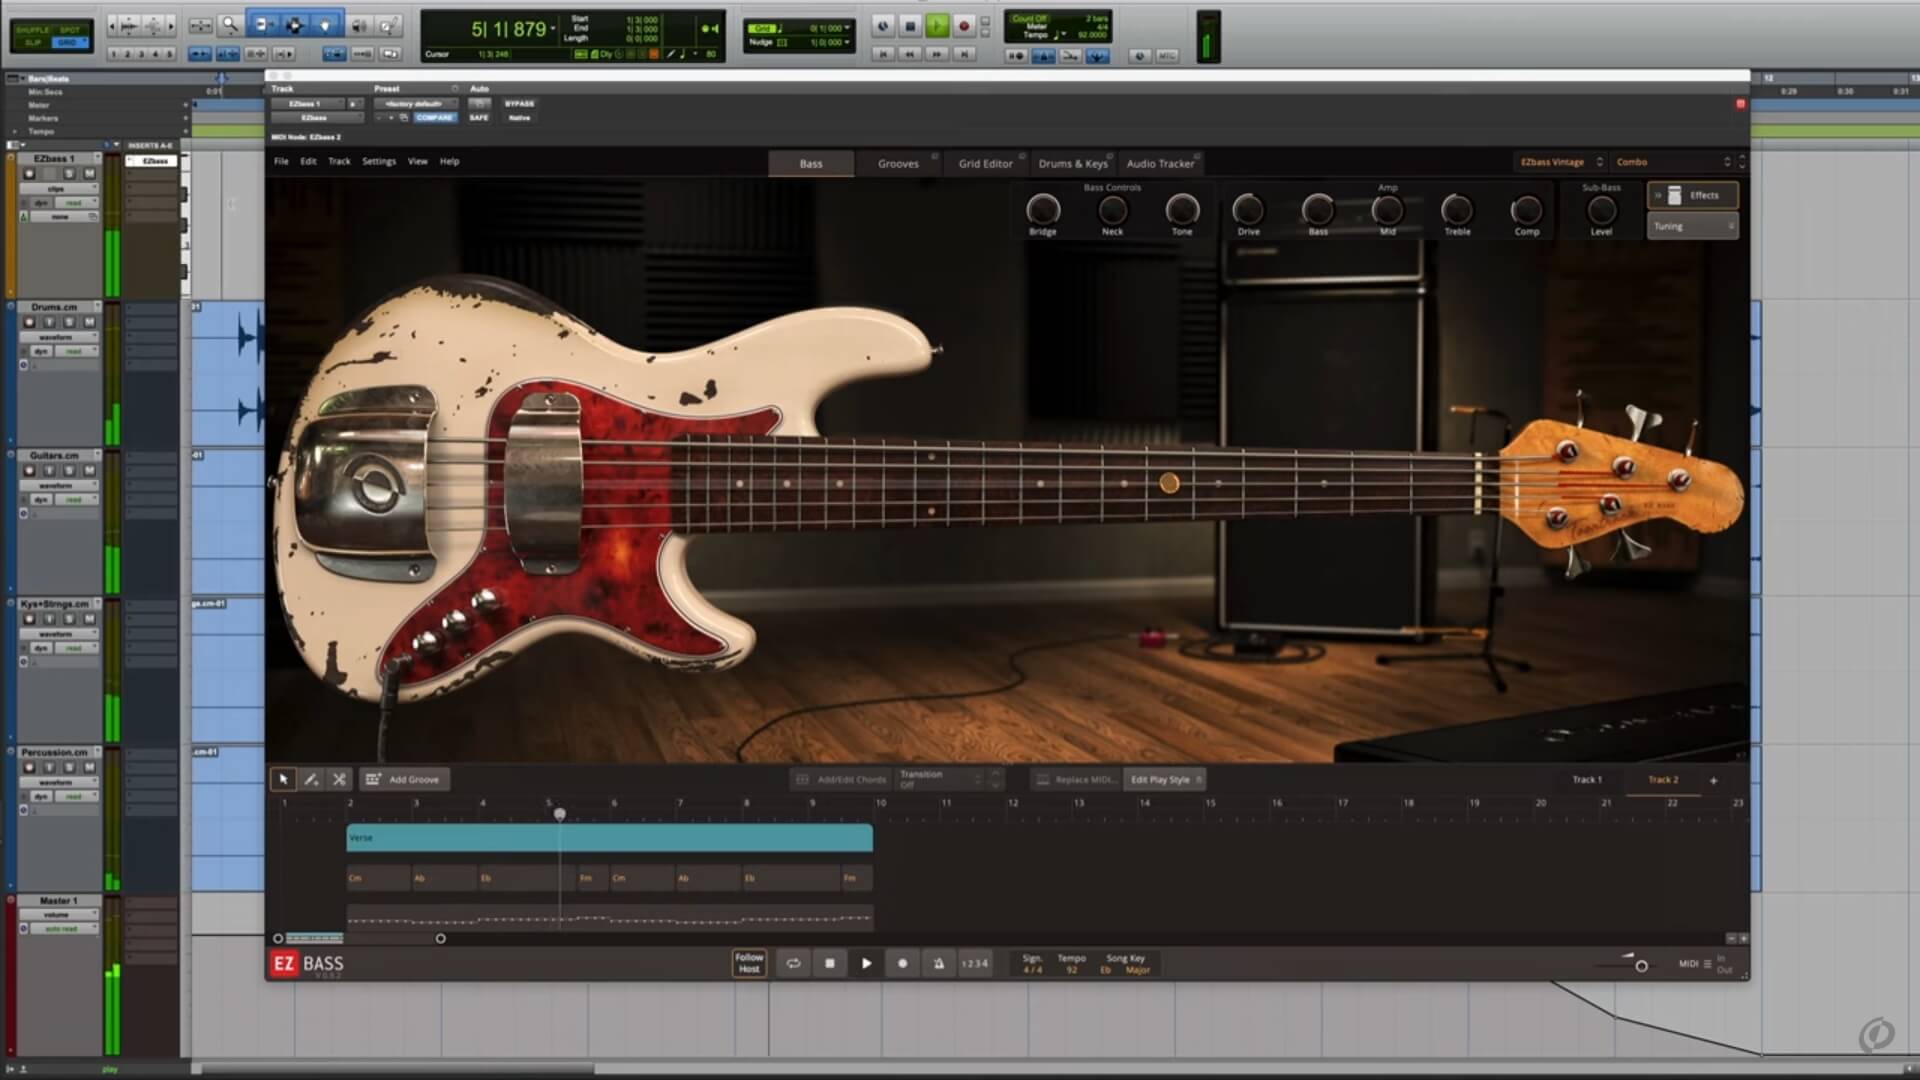Screen dimensions: 1920x1080
Task: Select the arrow pointer tool in EZbass
Action: click(283, 779)
